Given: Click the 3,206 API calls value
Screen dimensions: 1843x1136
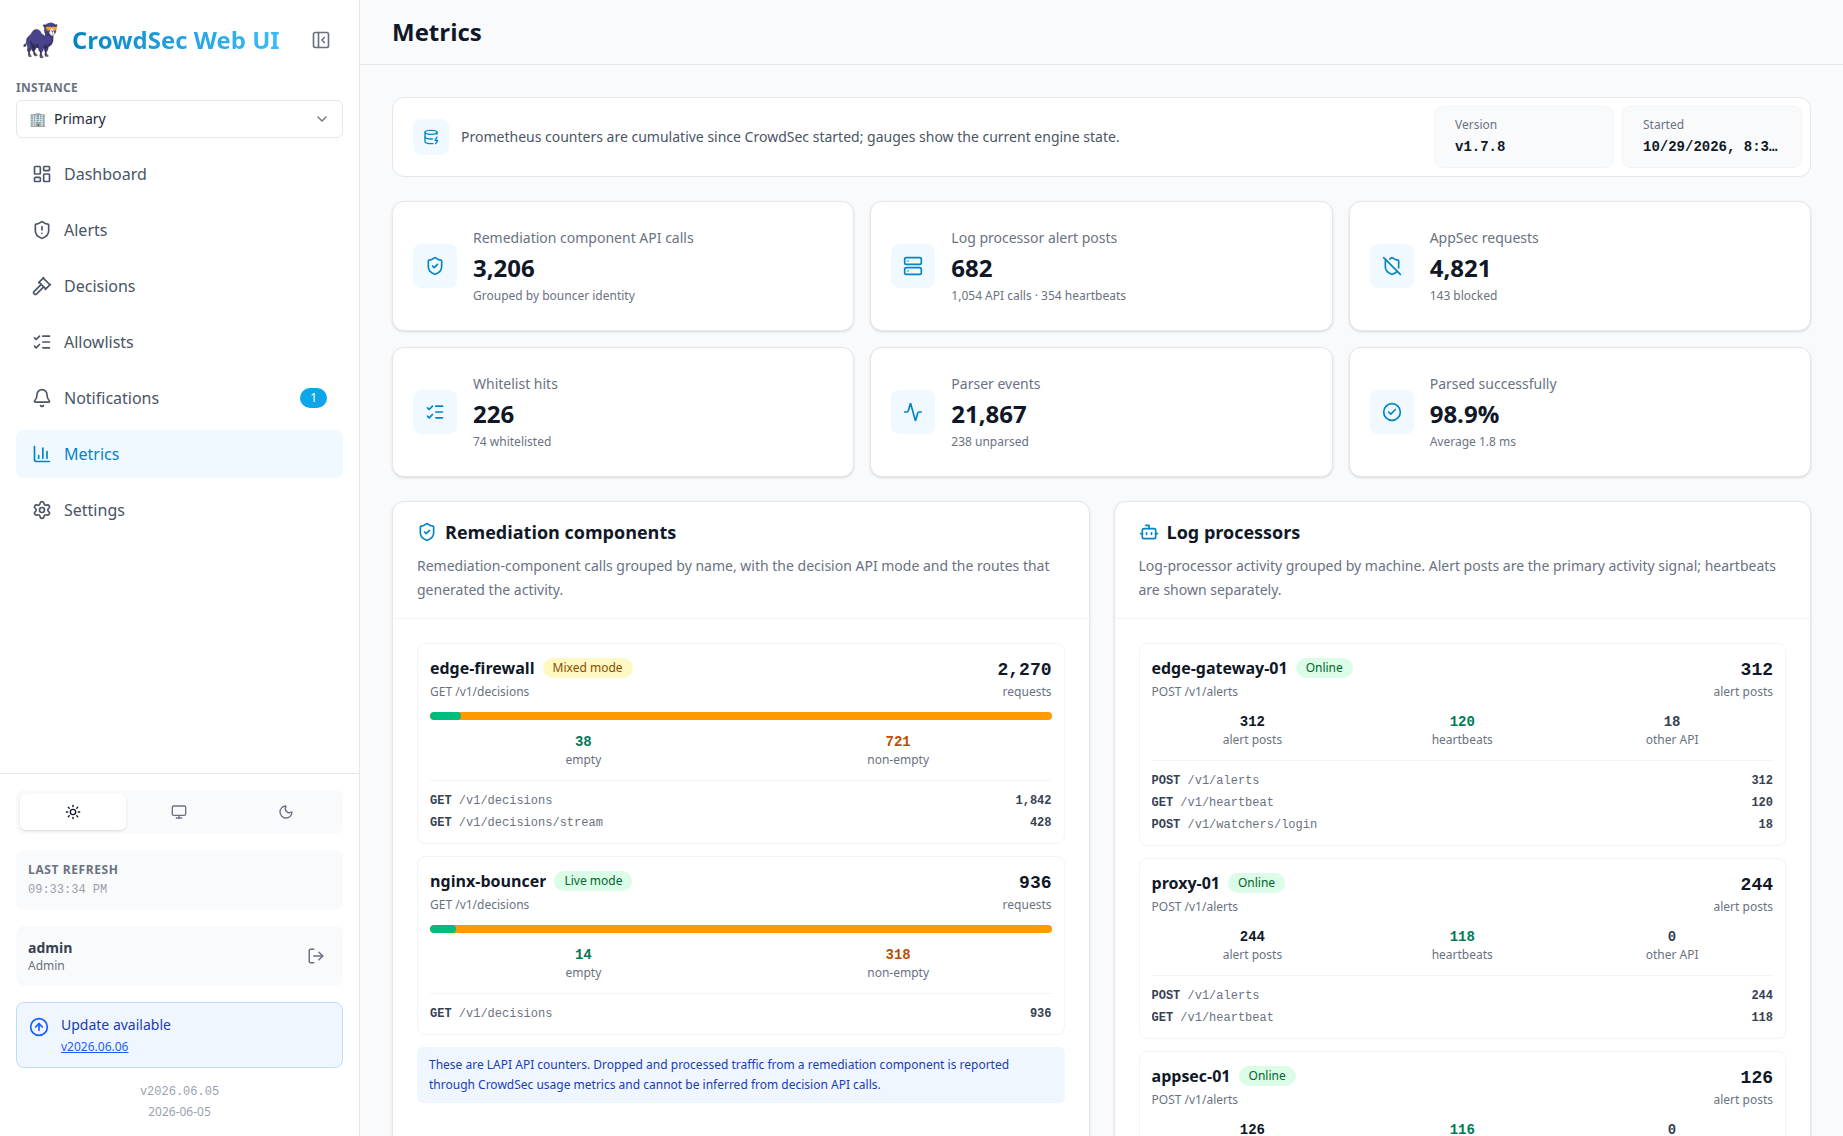Looking at the screenshot, I should [x=504, y=269].
